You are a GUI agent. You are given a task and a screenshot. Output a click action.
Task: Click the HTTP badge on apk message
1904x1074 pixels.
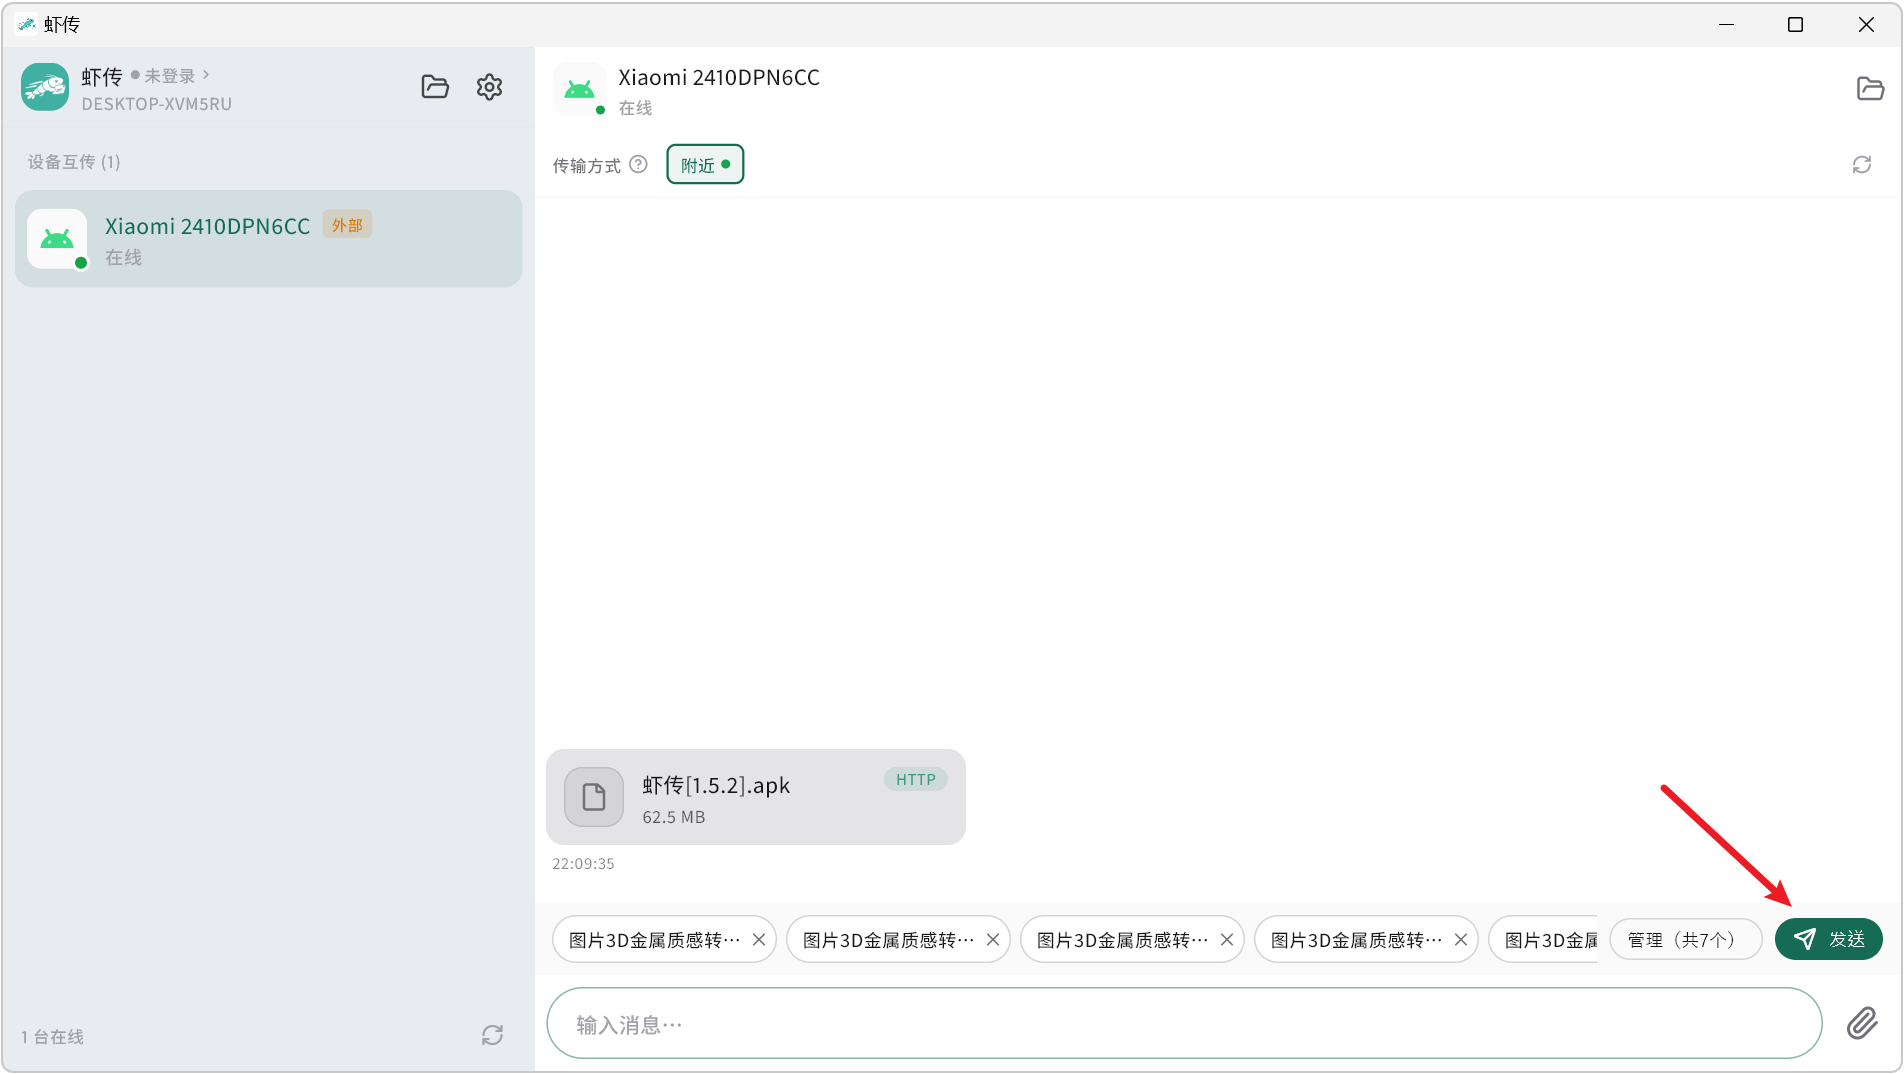coord(915,779)
